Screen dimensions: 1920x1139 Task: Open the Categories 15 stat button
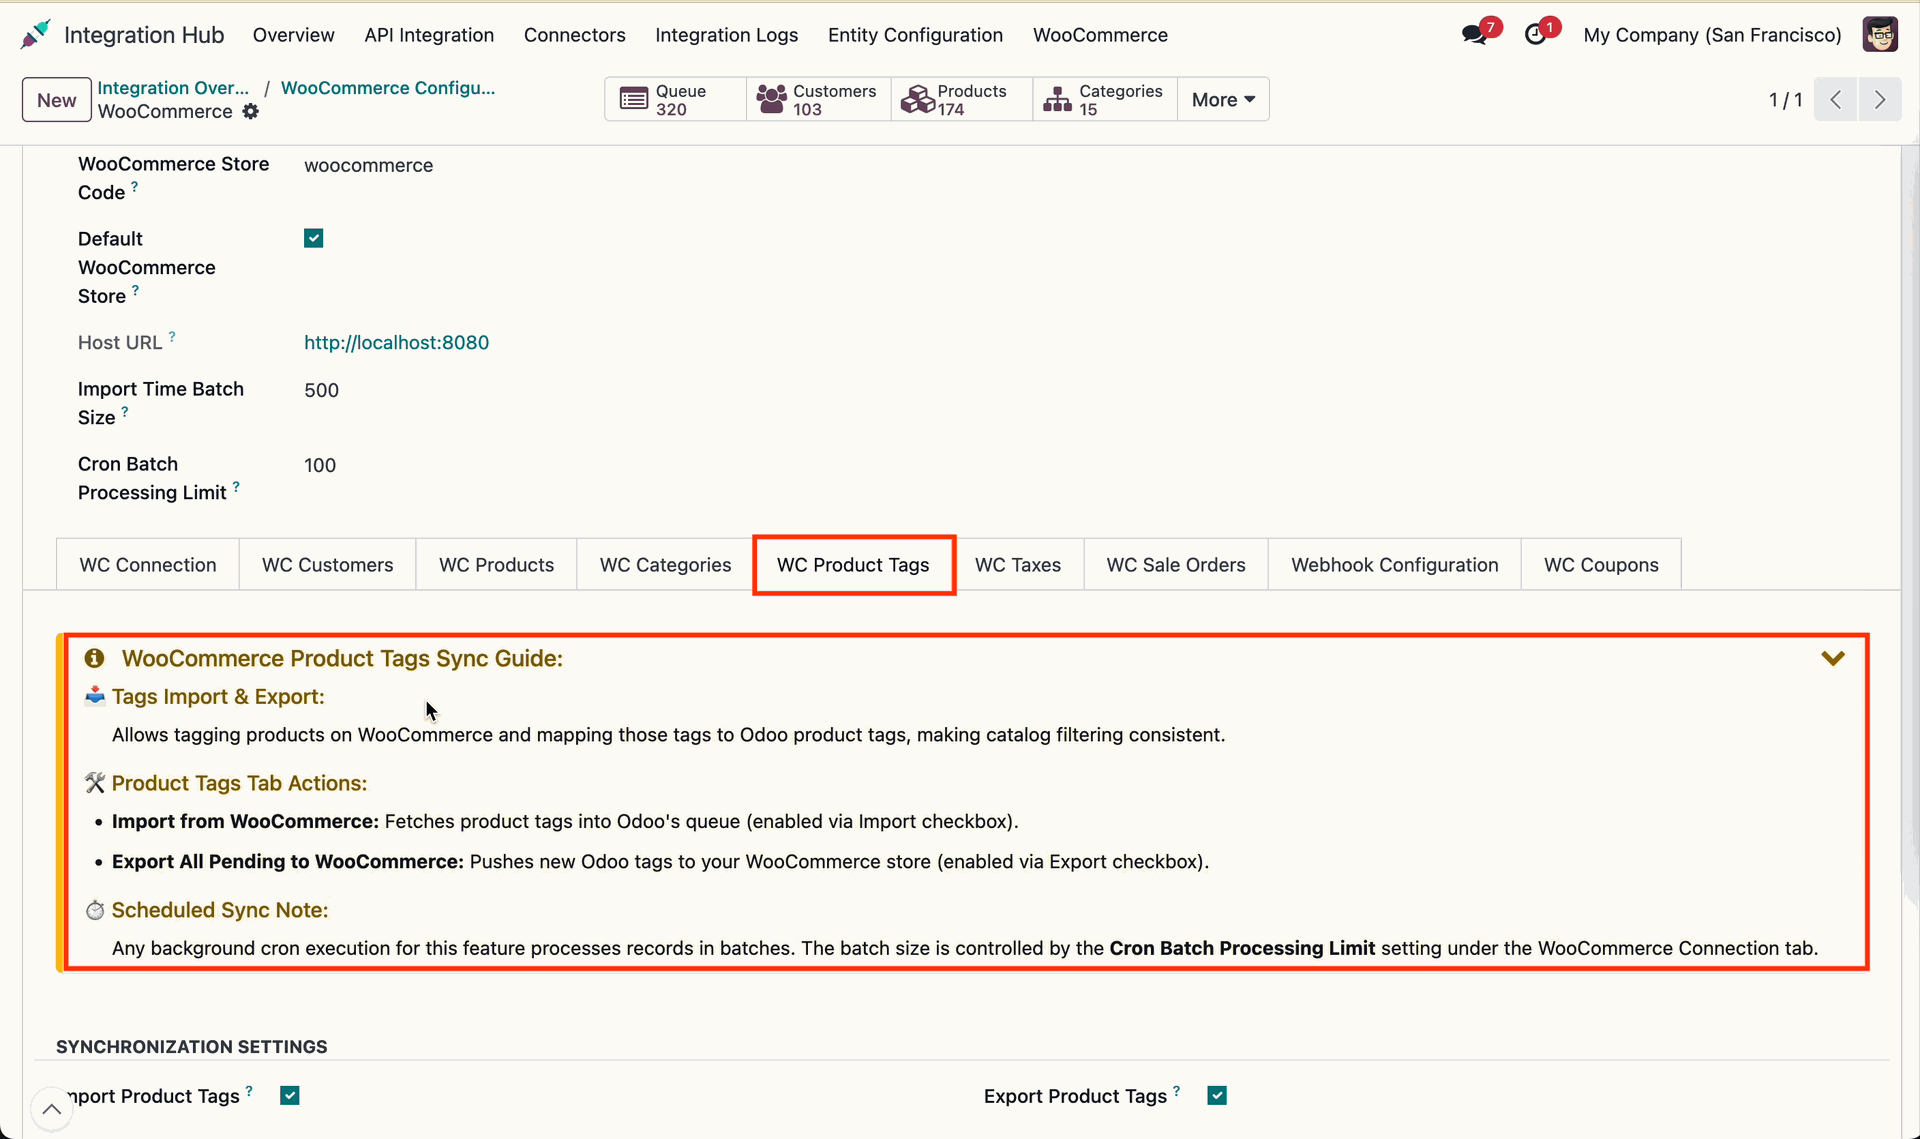click(1105, 99)
